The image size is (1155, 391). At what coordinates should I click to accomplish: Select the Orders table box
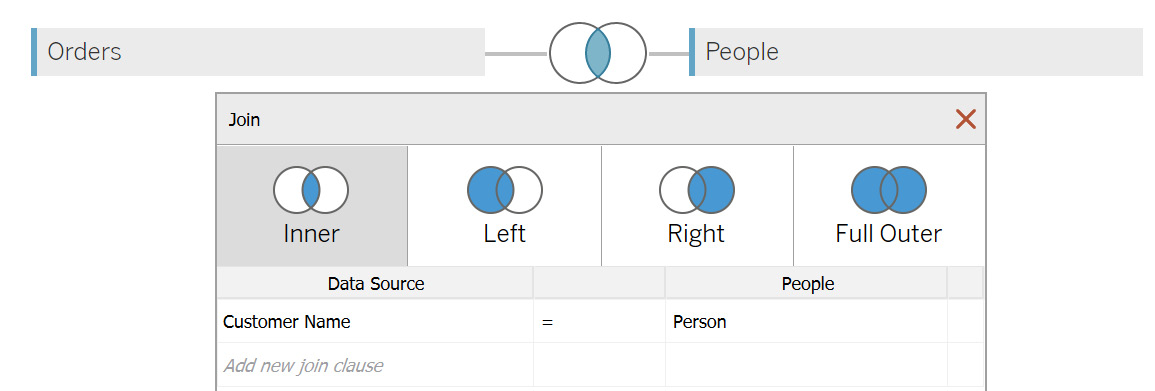(258, 52)
